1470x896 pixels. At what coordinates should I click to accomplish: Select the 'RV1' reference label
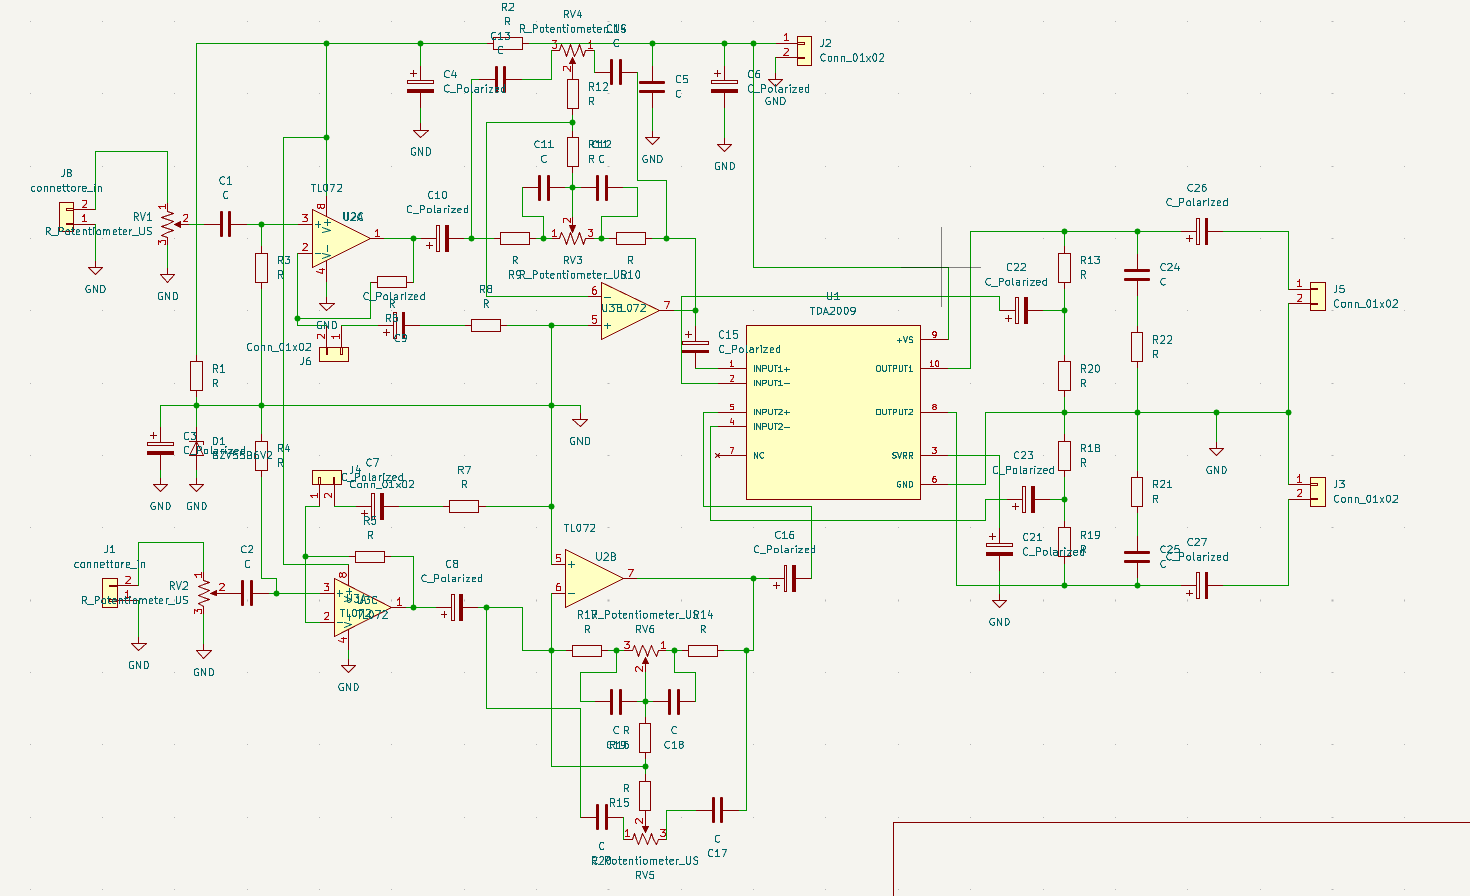tap(143, 217)
